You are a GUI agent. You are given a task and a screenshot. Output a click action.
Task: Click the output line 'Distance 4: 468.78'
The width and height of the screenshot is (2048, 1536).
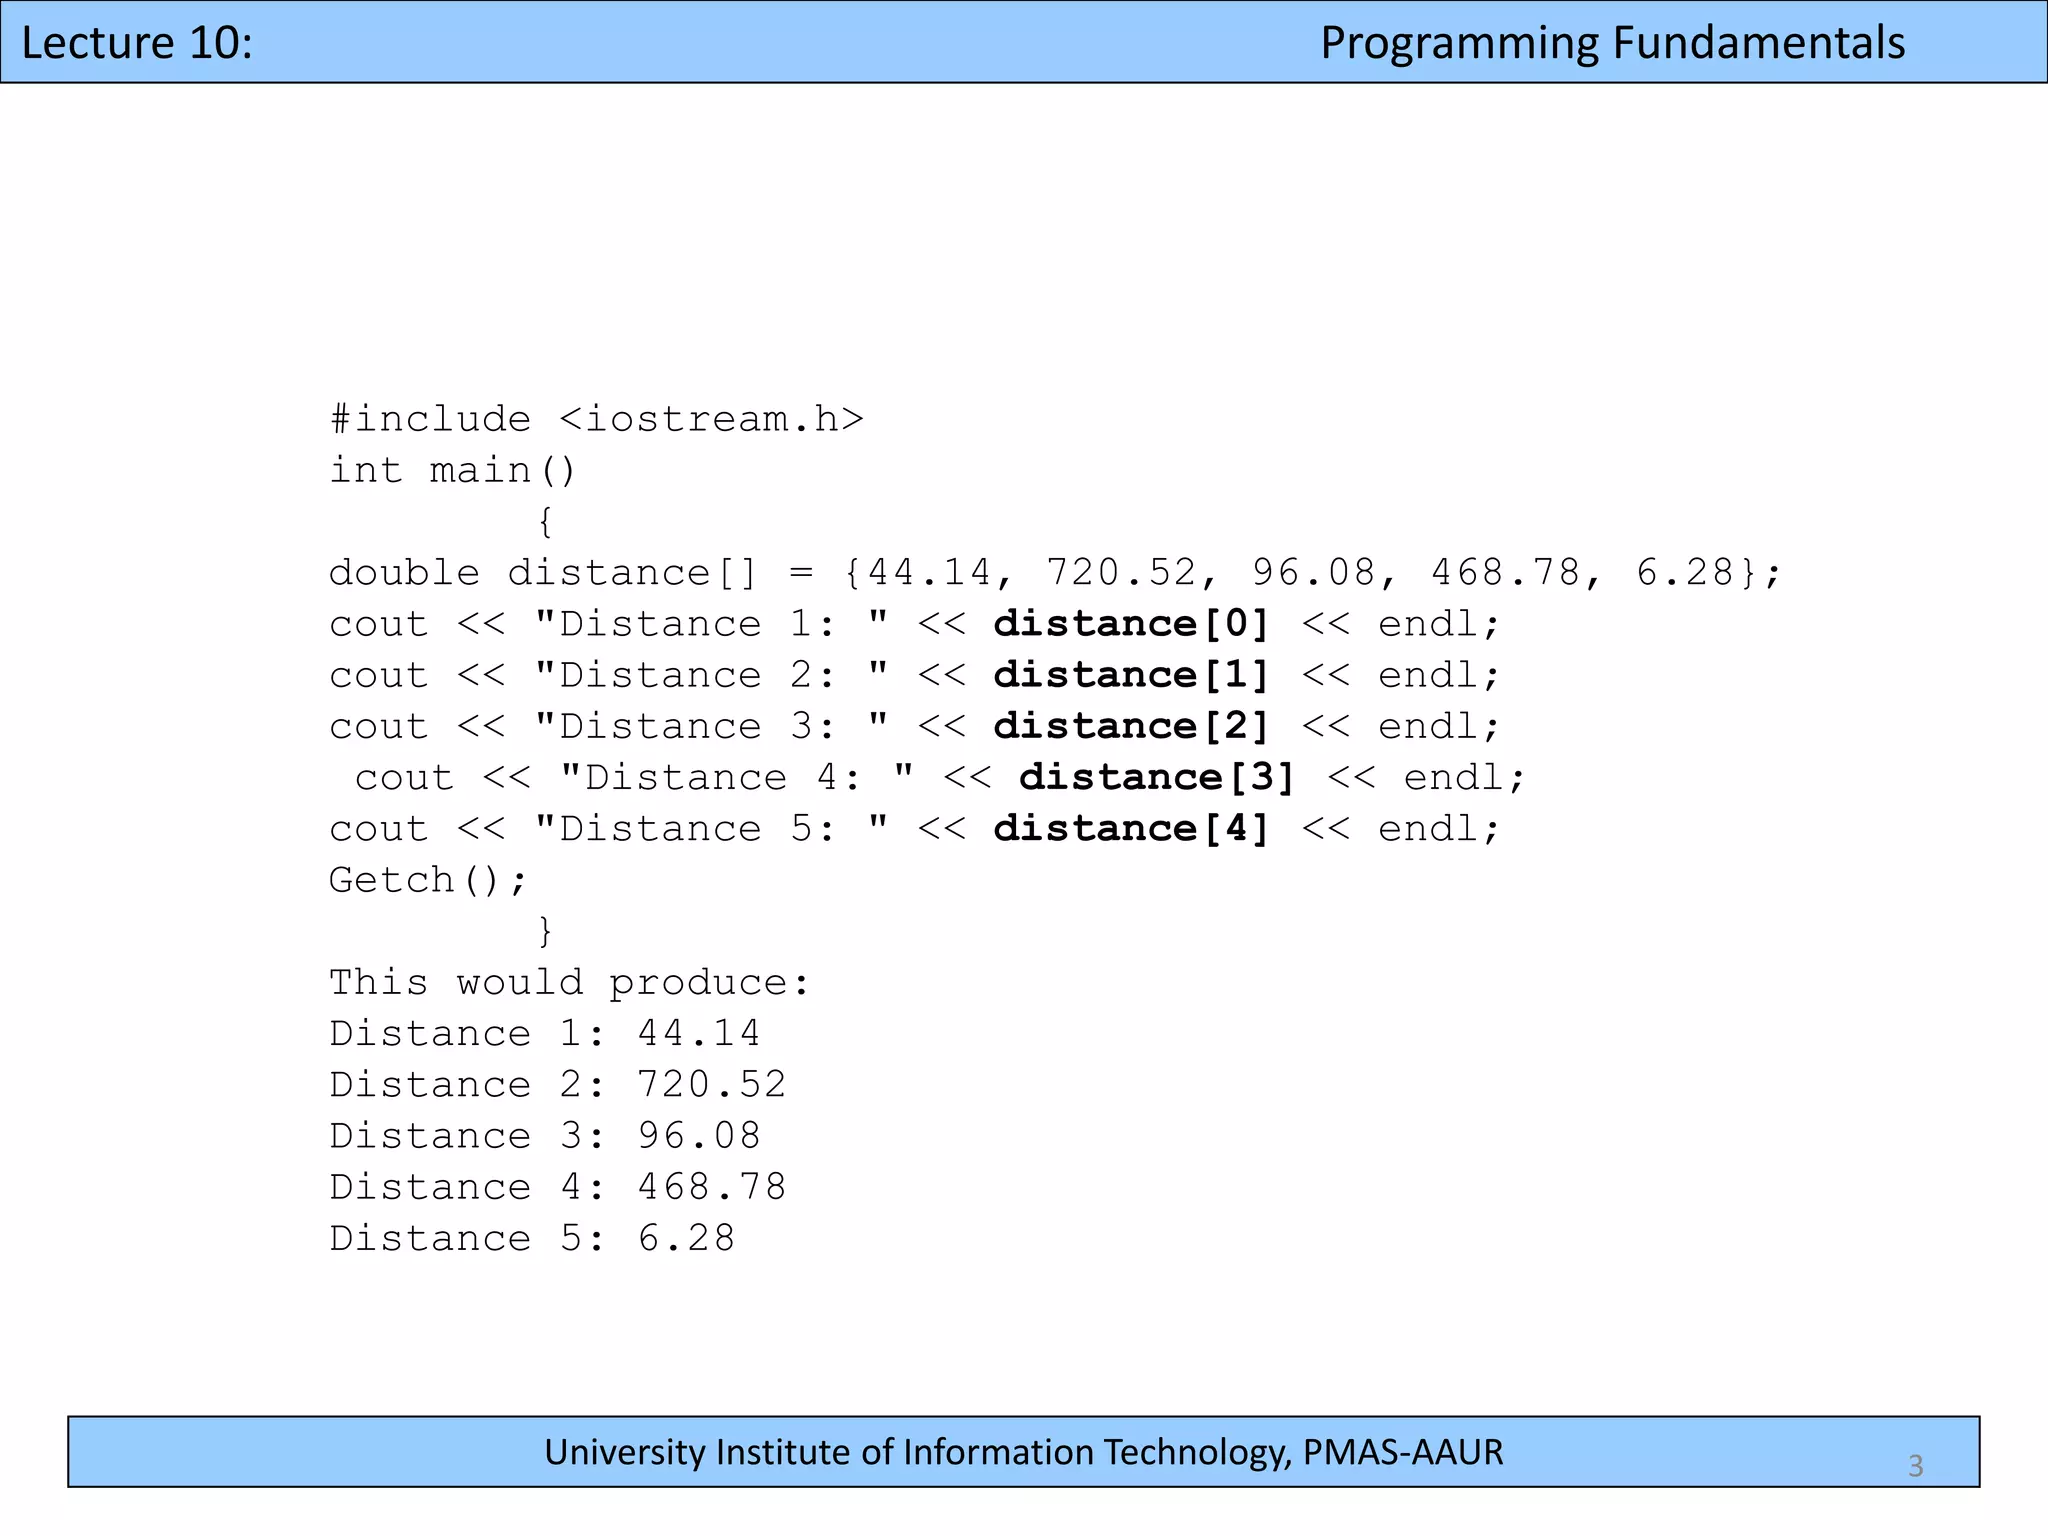pyautogui.click(x=558, y=1186)
